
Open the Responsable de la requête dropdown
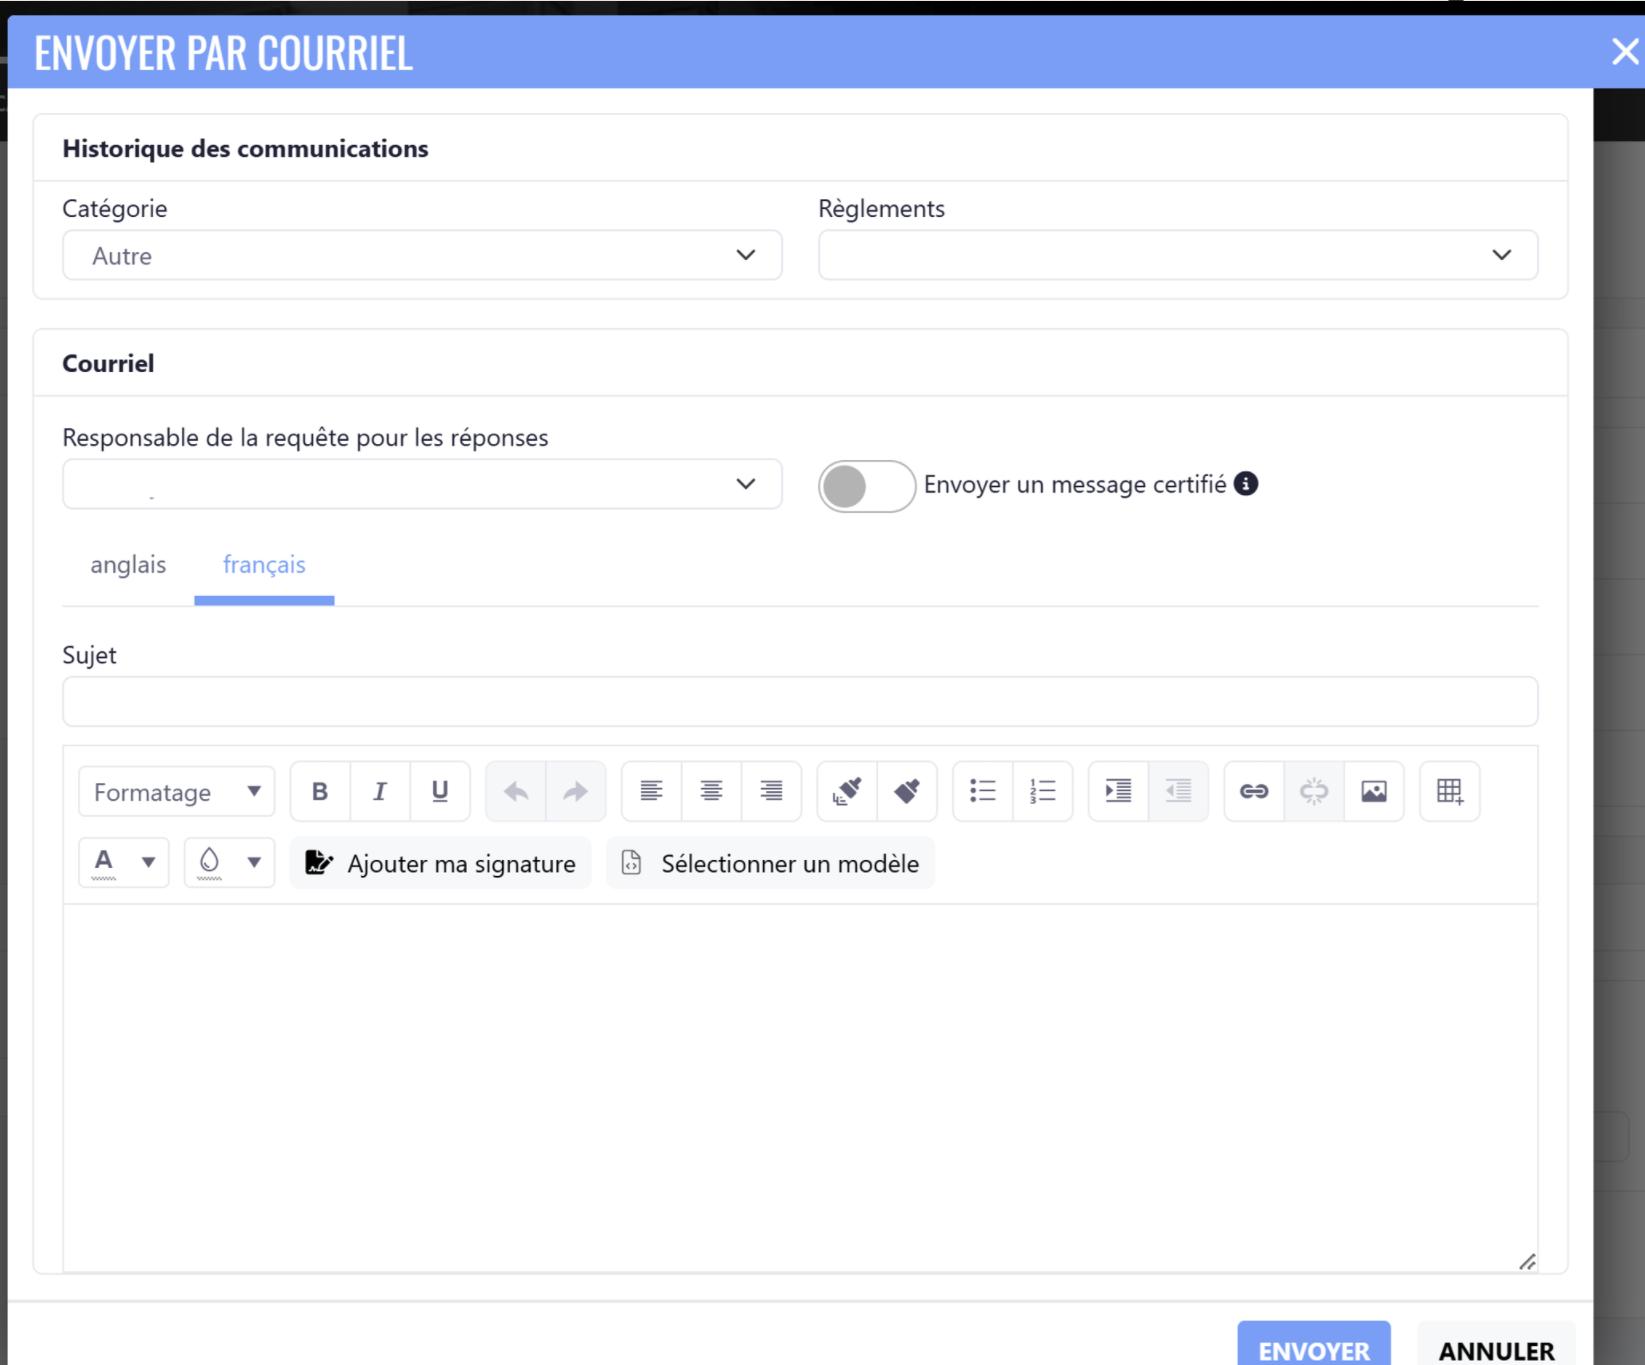(x=422, y=484)
